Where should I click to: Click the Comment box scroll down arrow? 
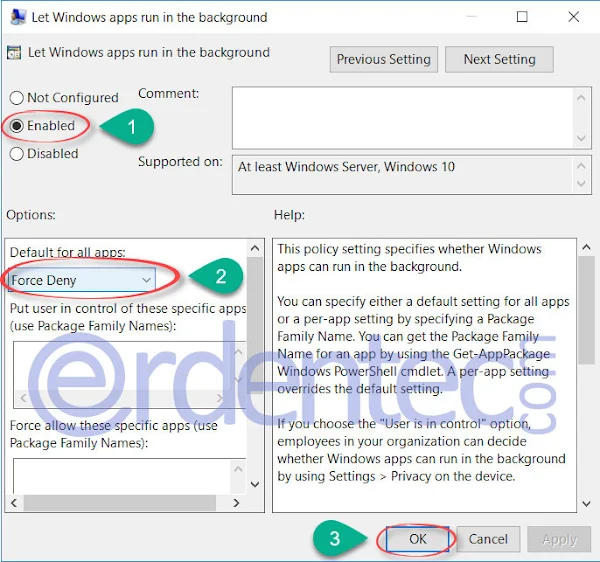tap(581, 138)
